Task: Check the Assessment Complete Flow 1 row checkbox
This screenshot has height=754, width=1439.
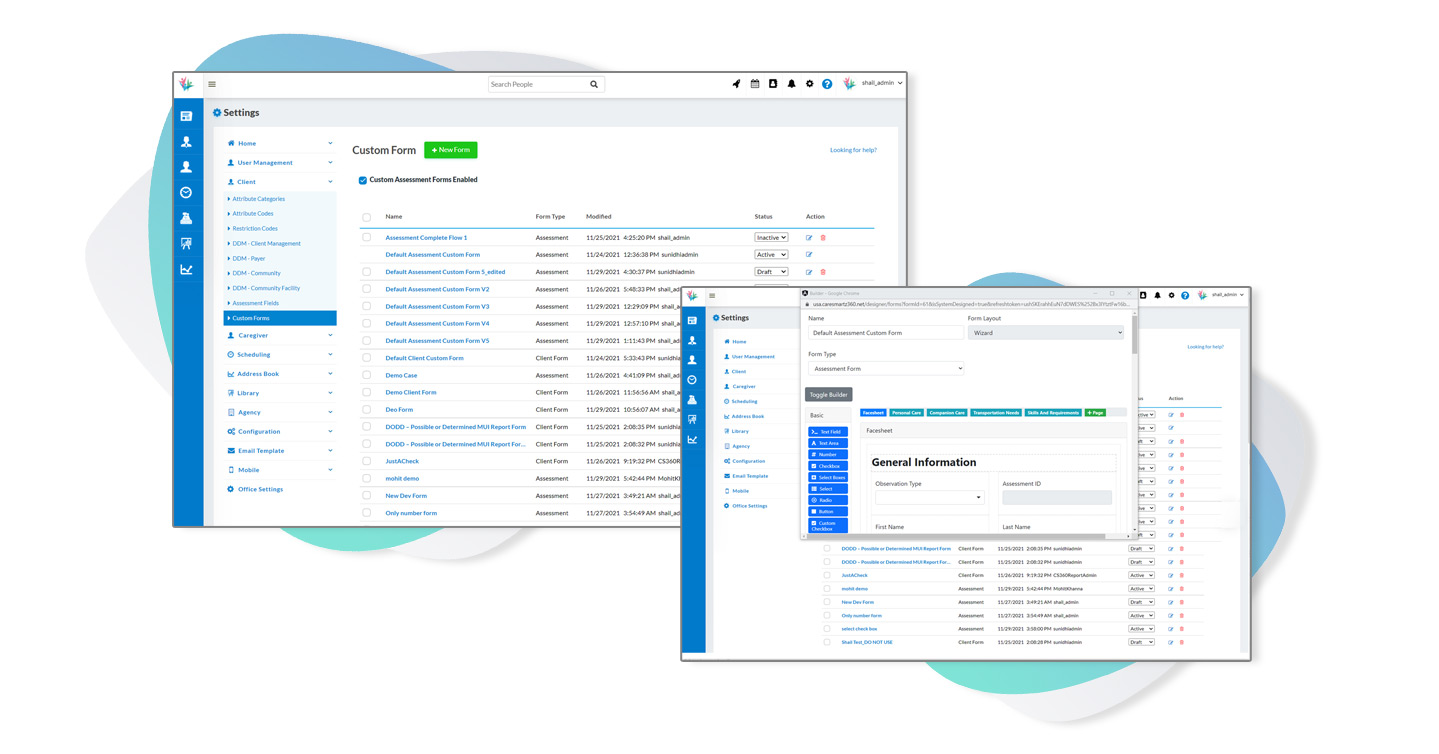Action: coord(366,238)
